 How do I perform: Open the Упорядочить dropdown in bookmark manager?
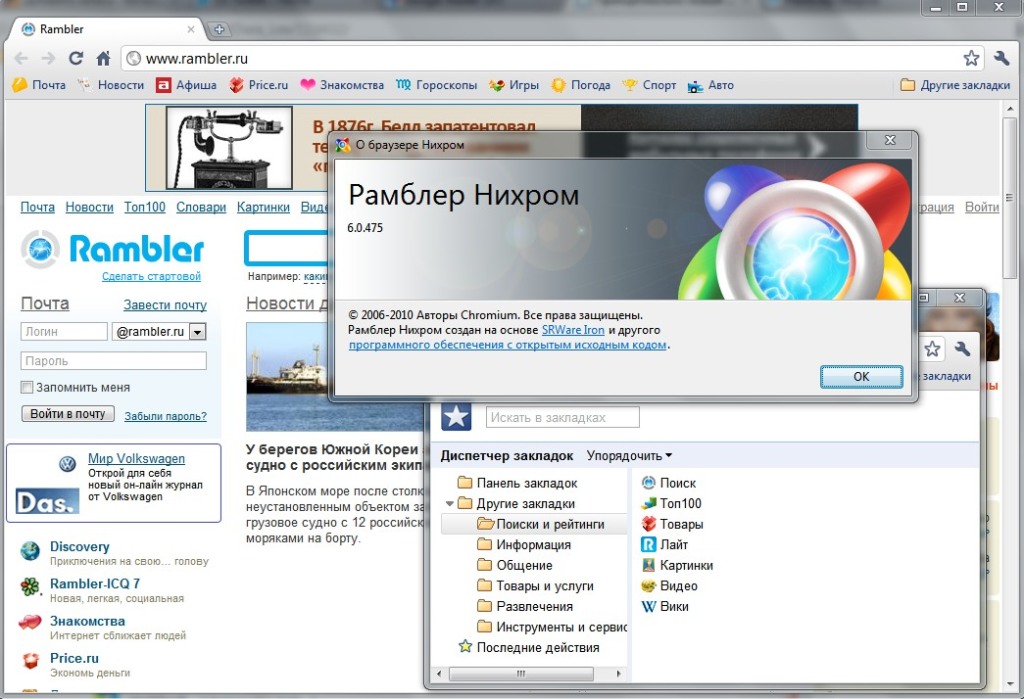629,455
